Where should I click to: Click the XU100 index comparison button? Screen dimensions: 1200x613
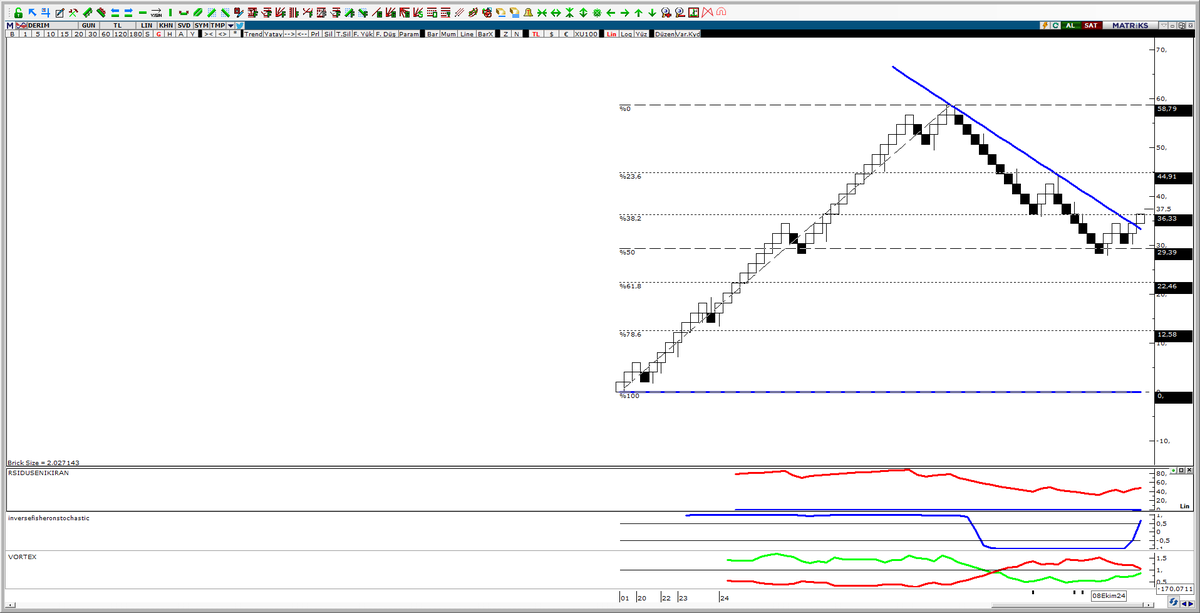[586, 34]
